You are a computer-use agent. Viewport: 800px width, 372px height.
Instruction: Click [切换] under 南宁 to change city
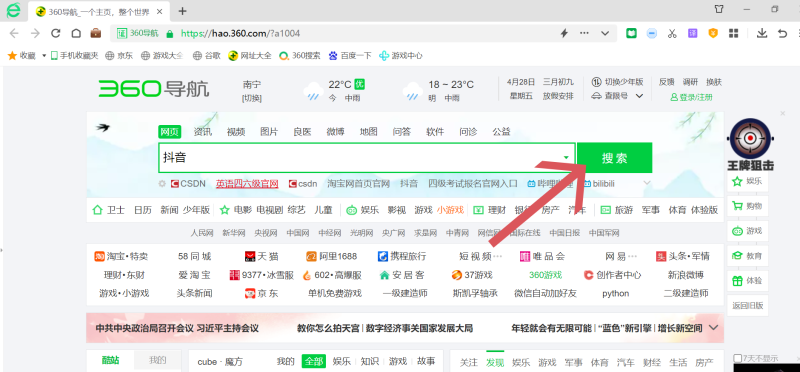252,98
